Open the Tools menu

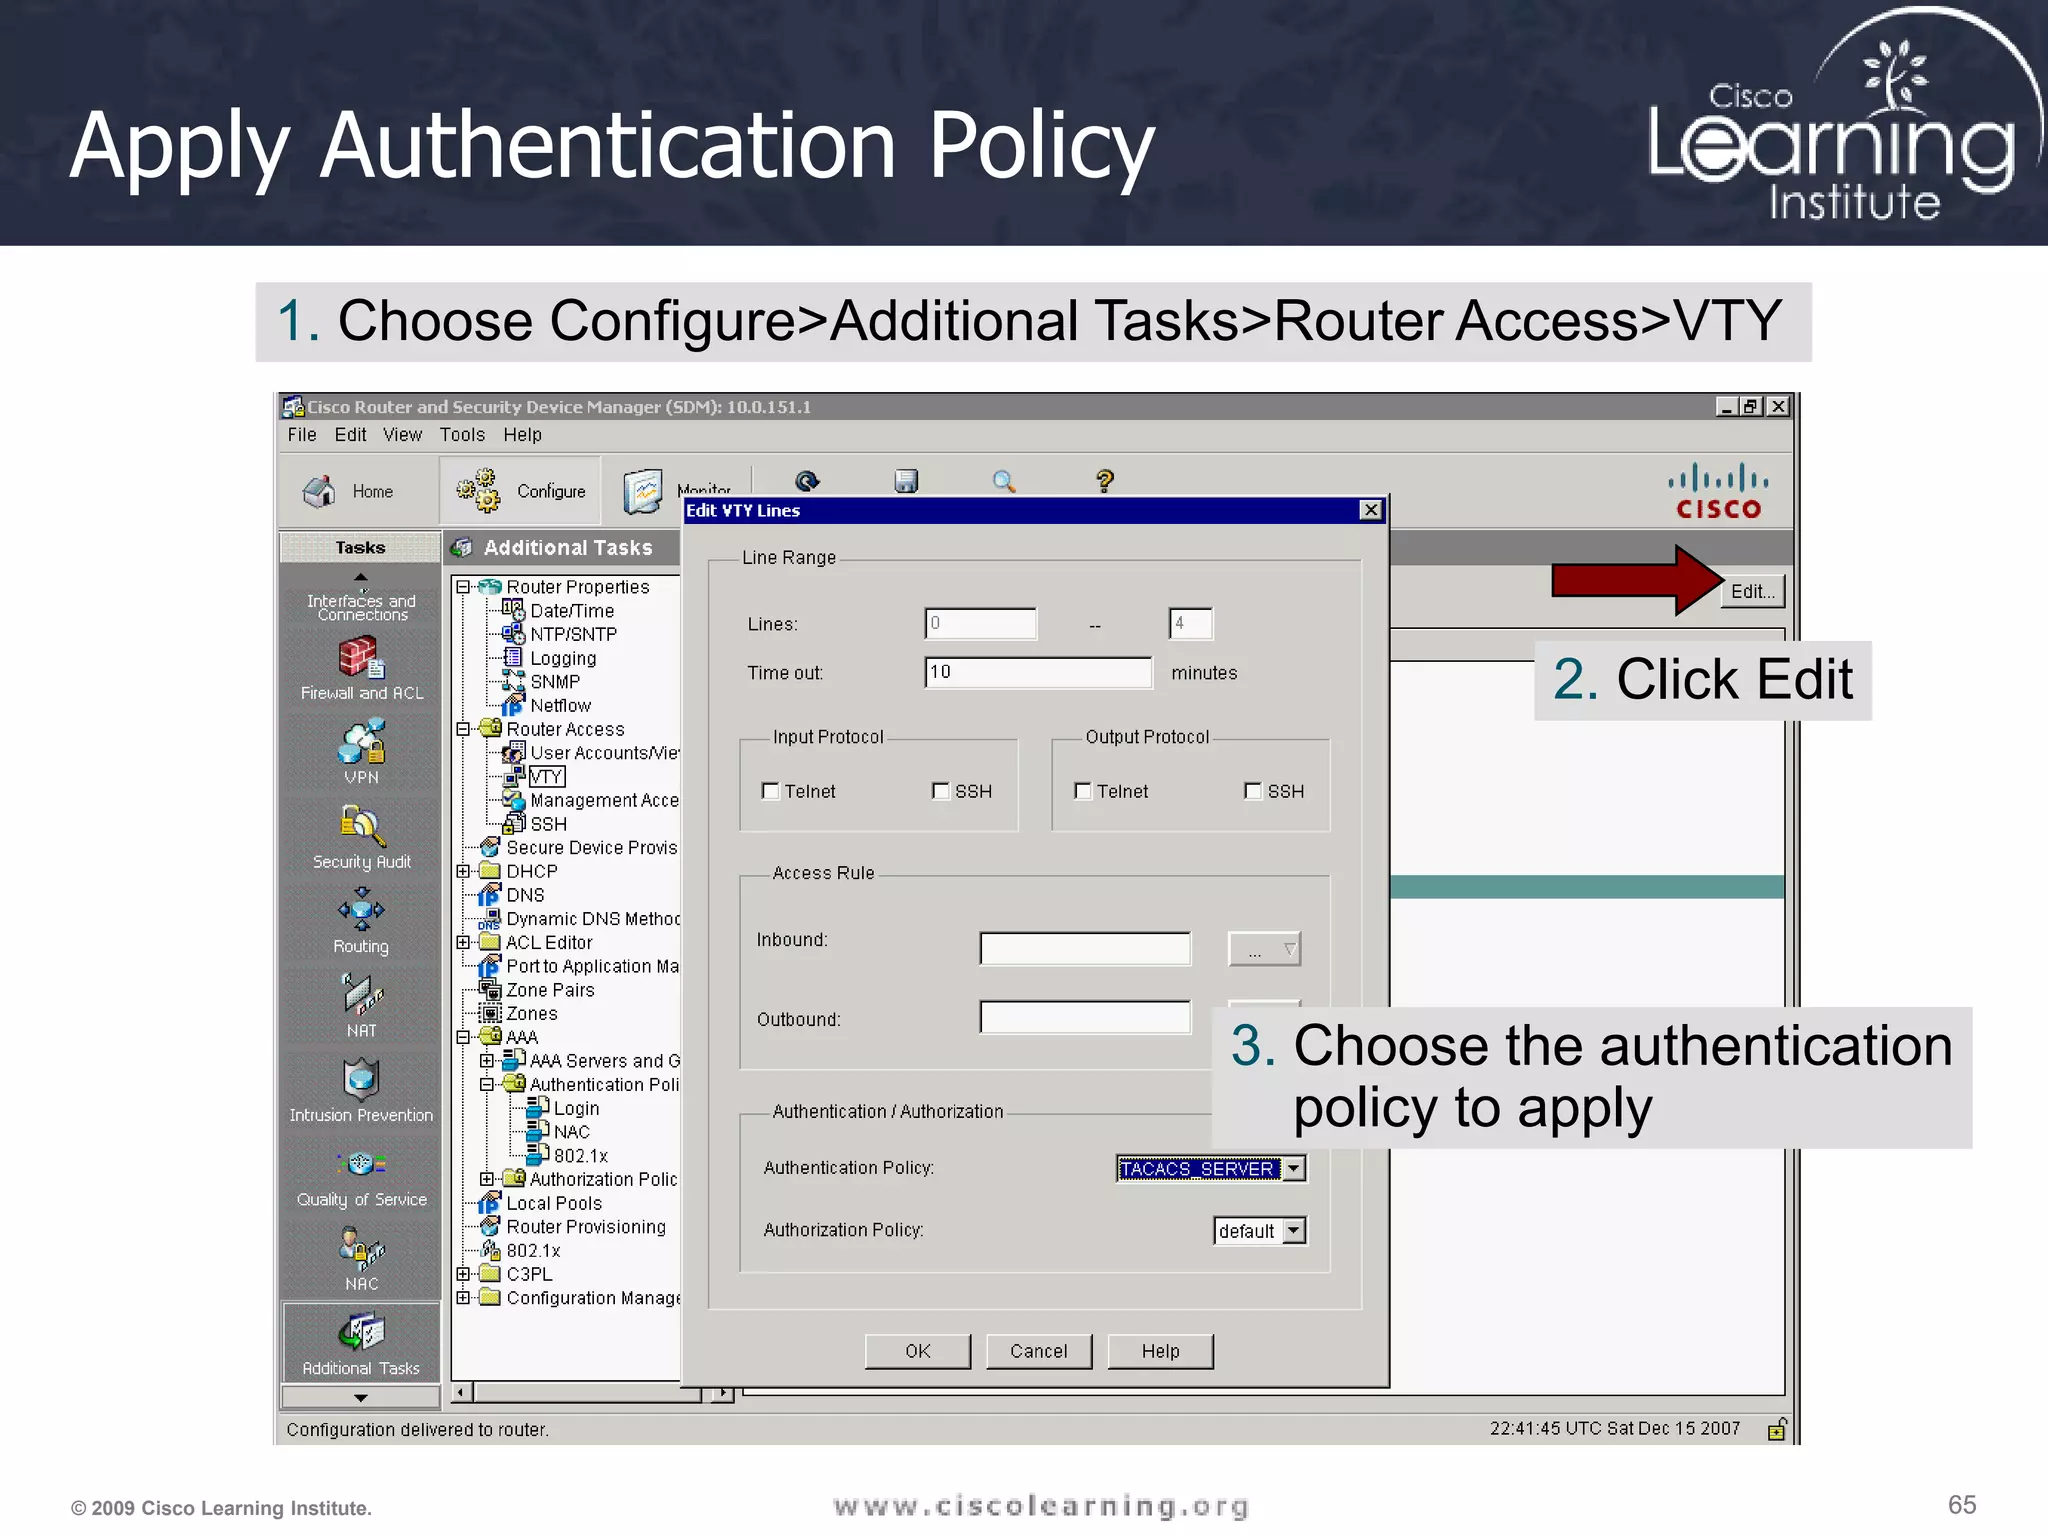pos(462,435)
